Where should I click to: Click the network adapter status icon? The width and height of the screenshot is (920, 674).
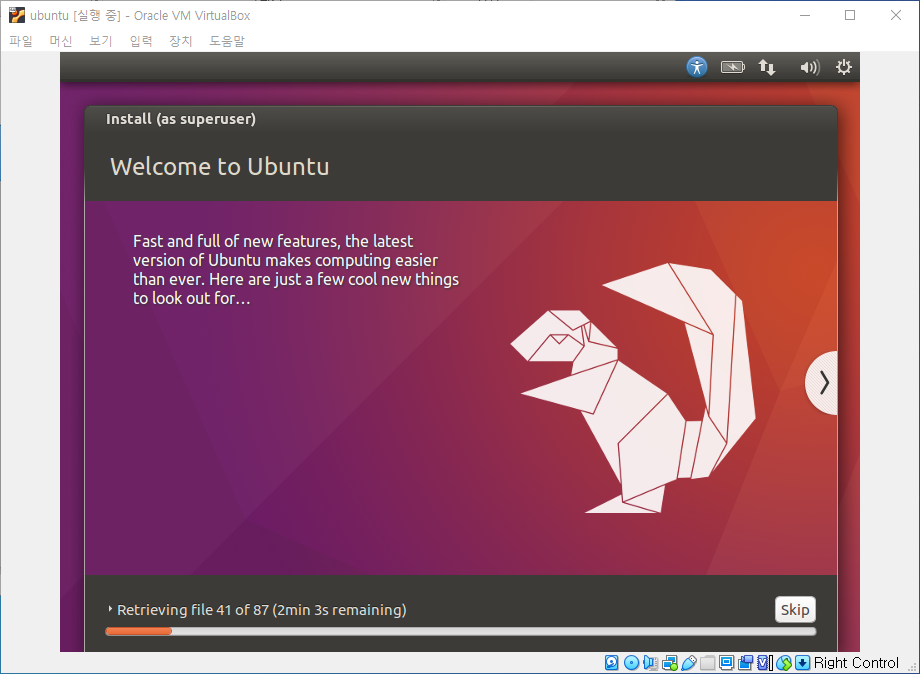tap(669, 663)
